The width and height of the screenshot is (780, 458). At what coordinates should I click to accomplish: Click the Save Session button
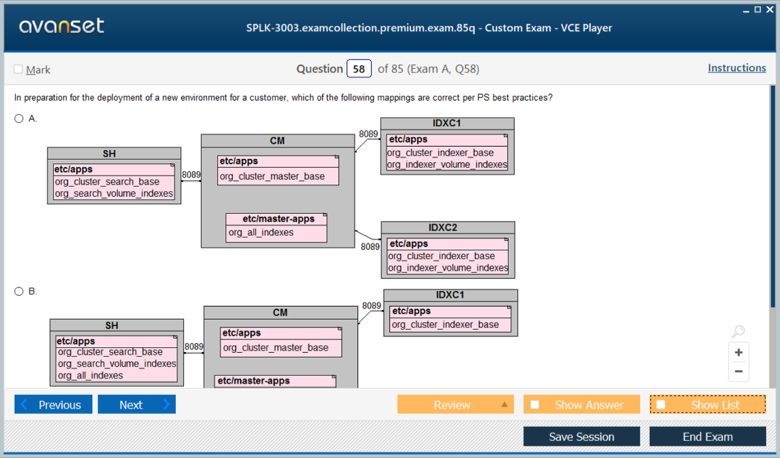(581, 437)
